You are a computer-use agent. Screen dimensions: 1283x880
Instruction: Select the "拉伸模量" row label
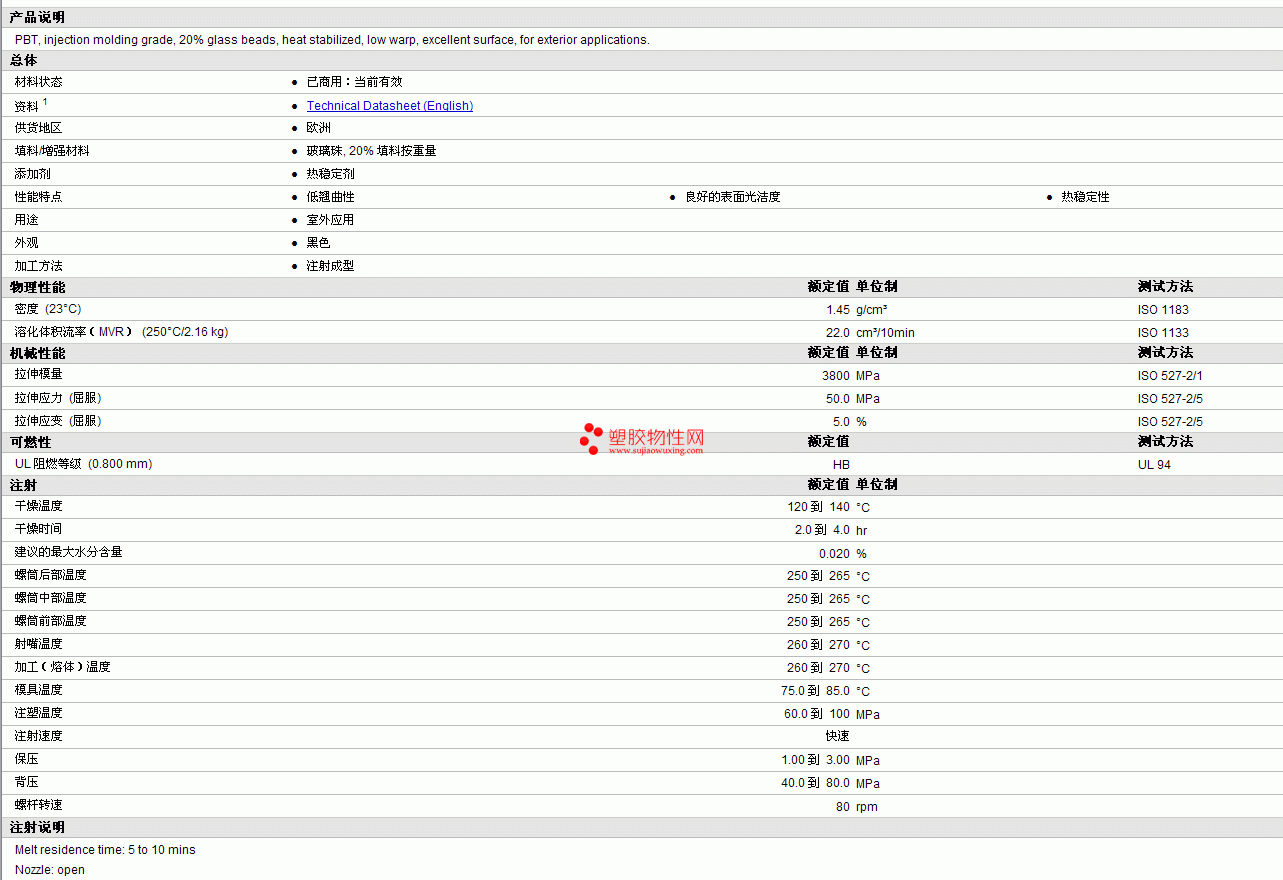coord(38,374)
